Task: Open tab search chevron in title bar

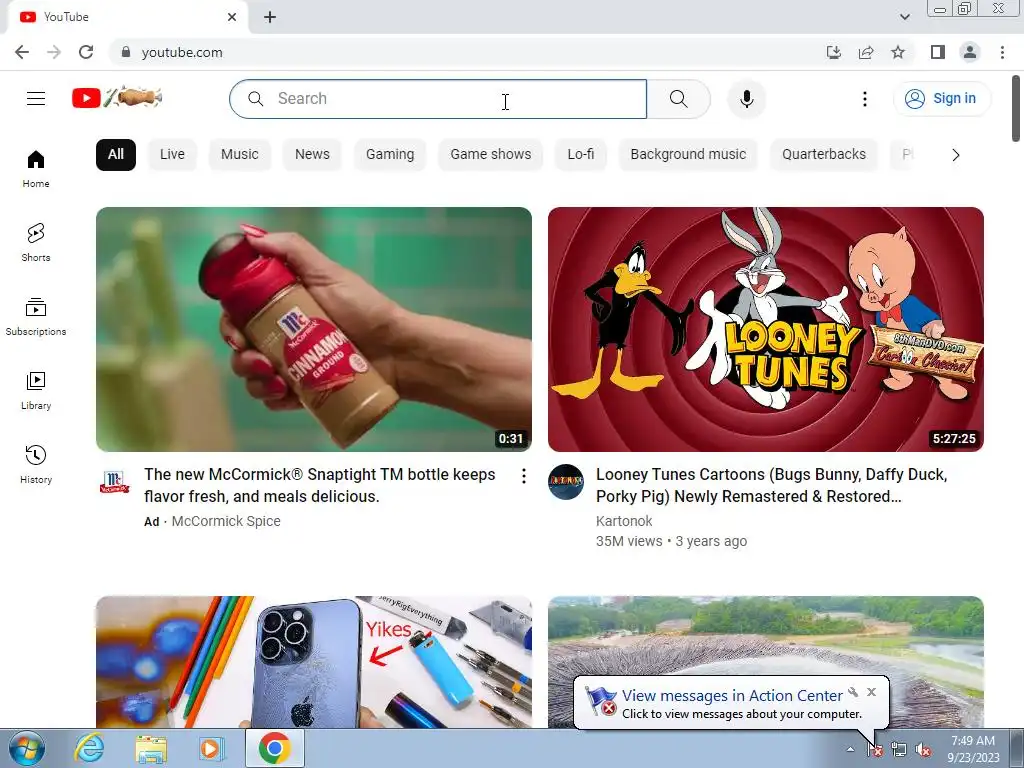Action: click(x=904, y=17)
